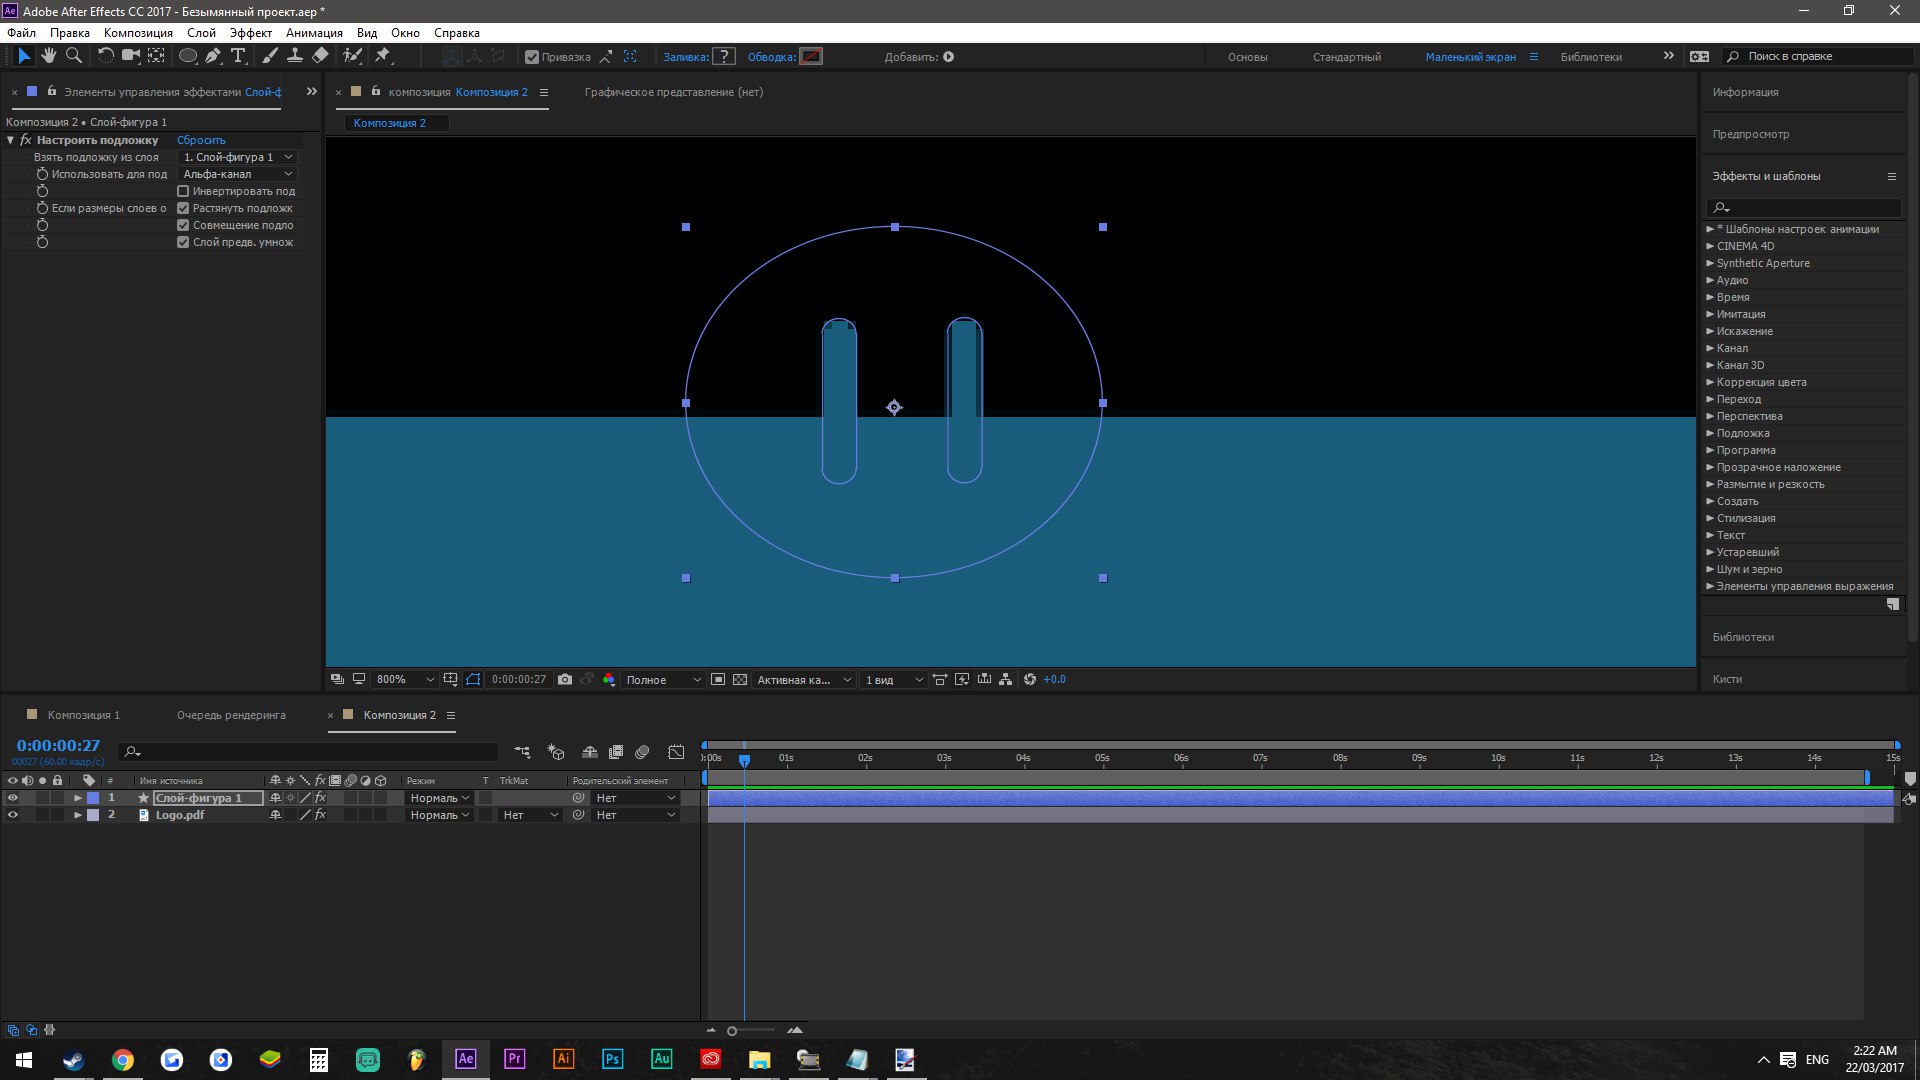Open the 1 вид layout dropdown
The width and height of the screenshot is (1920, 1080).
pyautogui.click(x=894, y=679)
